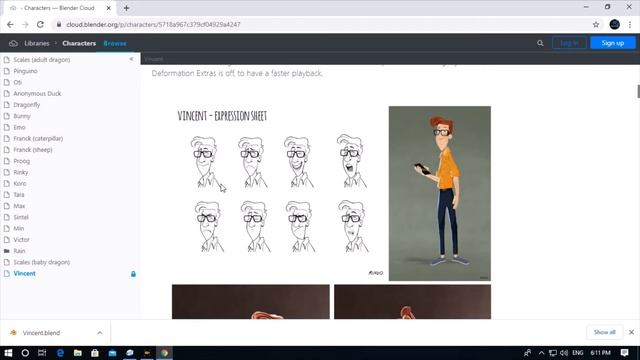The width and height of the screenshot is (640, 360).
Task: Open the notification center icon
Action: (624, 353)
